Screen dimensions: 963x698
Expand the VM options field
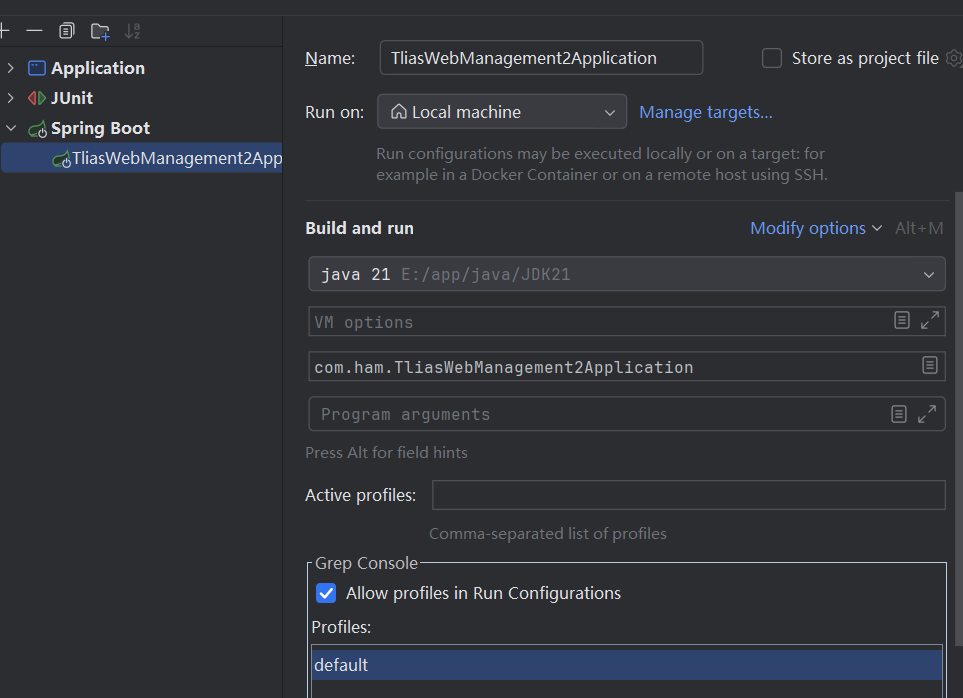[929, 321]
